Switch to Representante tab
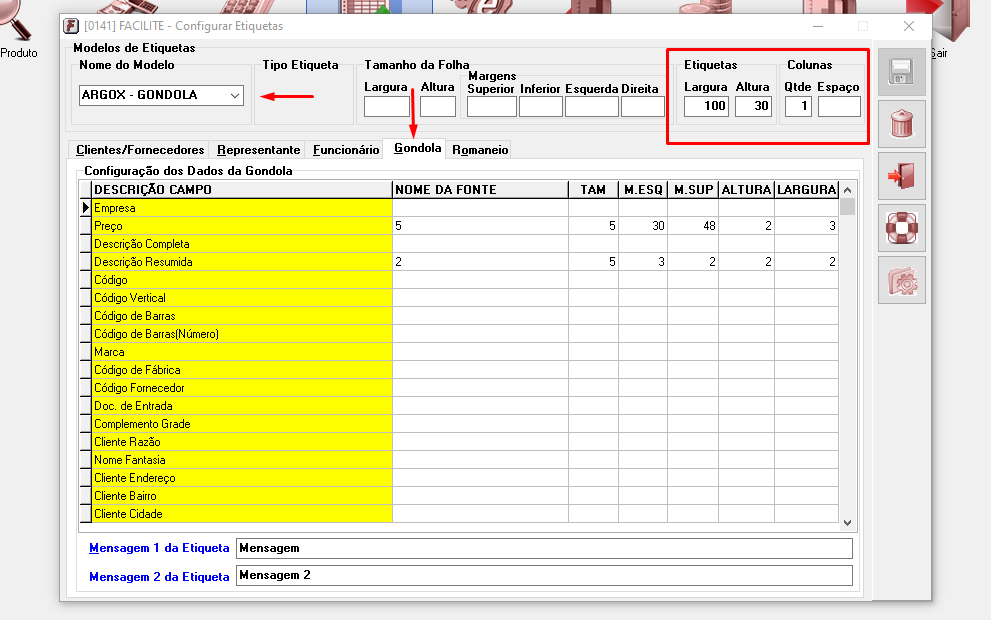Screen dimensions: 991x620 tap(258, 150)
